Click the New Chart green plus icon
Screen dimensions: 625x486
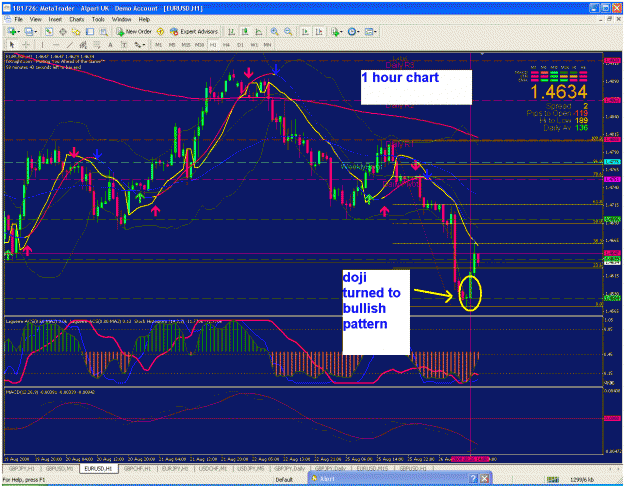[12, 31]
